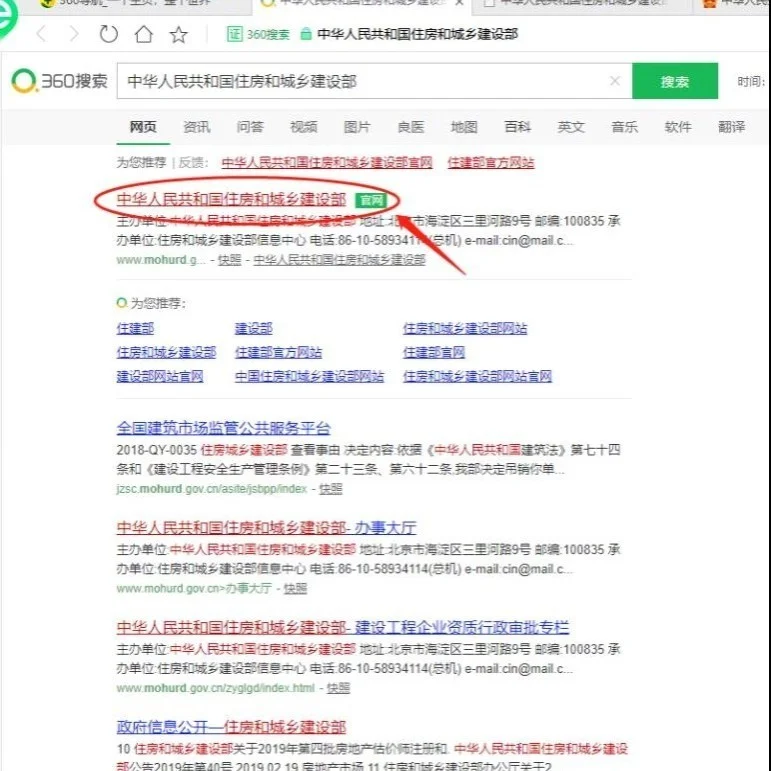This screenshot has width=771, height=771.
Task: Click the browser back arrow
Action: click(41, 34)
